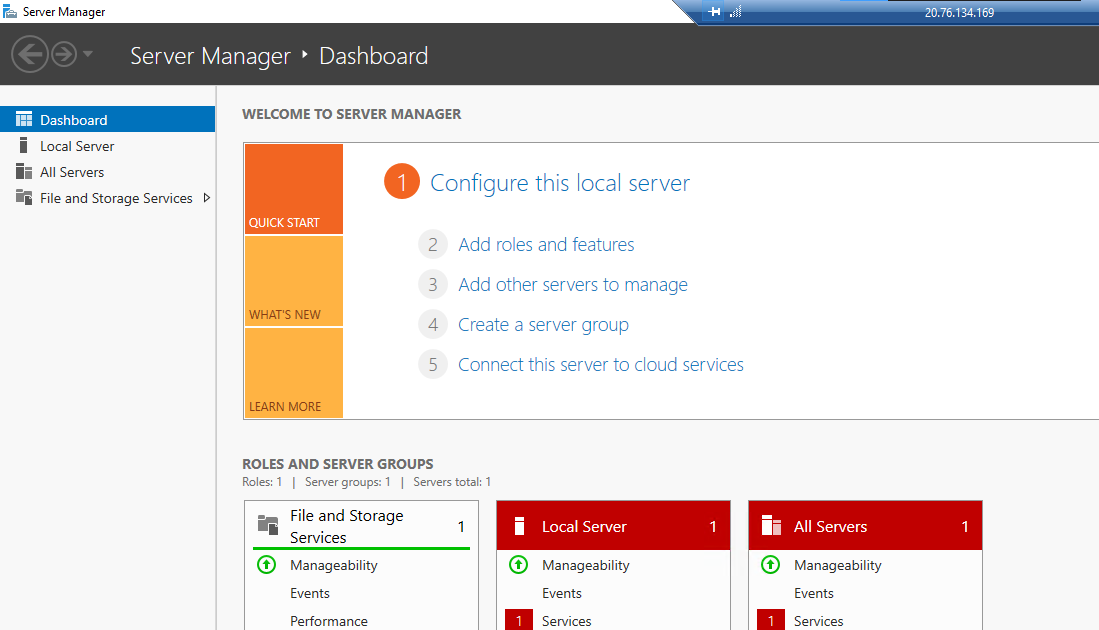The height and width of the screenshot is (630, 1099).
Task: Open the navigation history dropdown arrow
Action: pyautogui.click(x=88, y=53)
